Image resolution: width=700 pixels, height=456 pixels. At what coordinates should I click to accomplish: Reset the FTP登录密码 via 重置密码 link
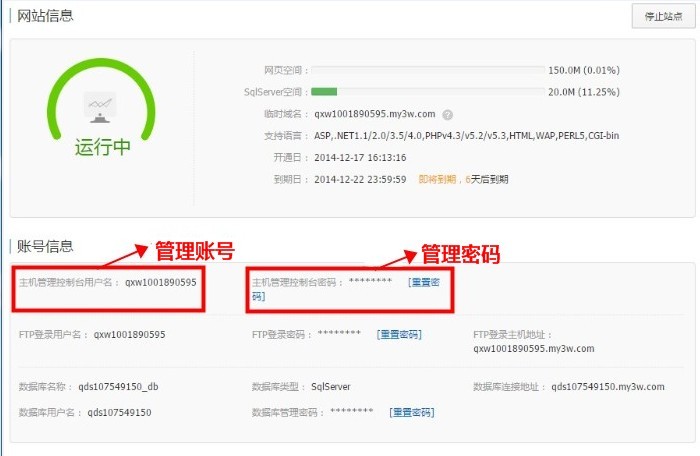399,334
